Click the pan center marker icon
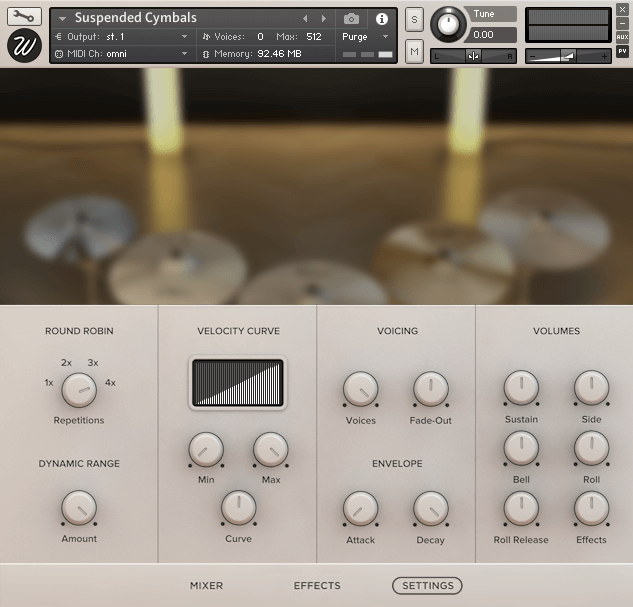 coord(473,56)
